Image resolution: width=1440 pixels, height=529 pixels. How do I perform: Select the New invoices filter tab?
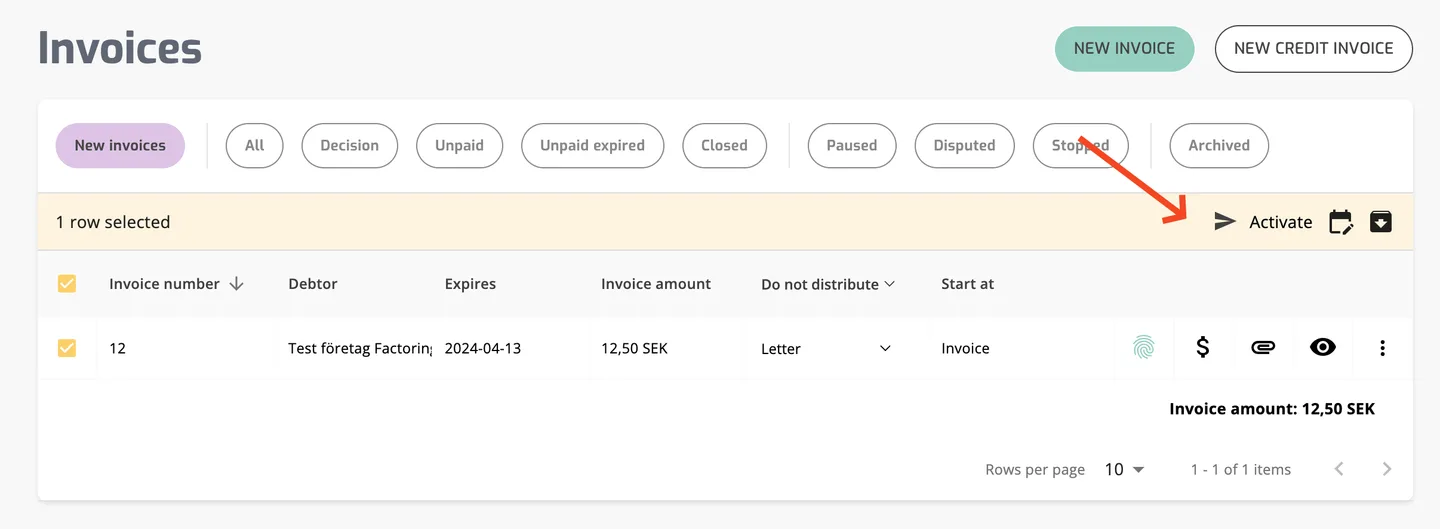click(x=120, y=145)
